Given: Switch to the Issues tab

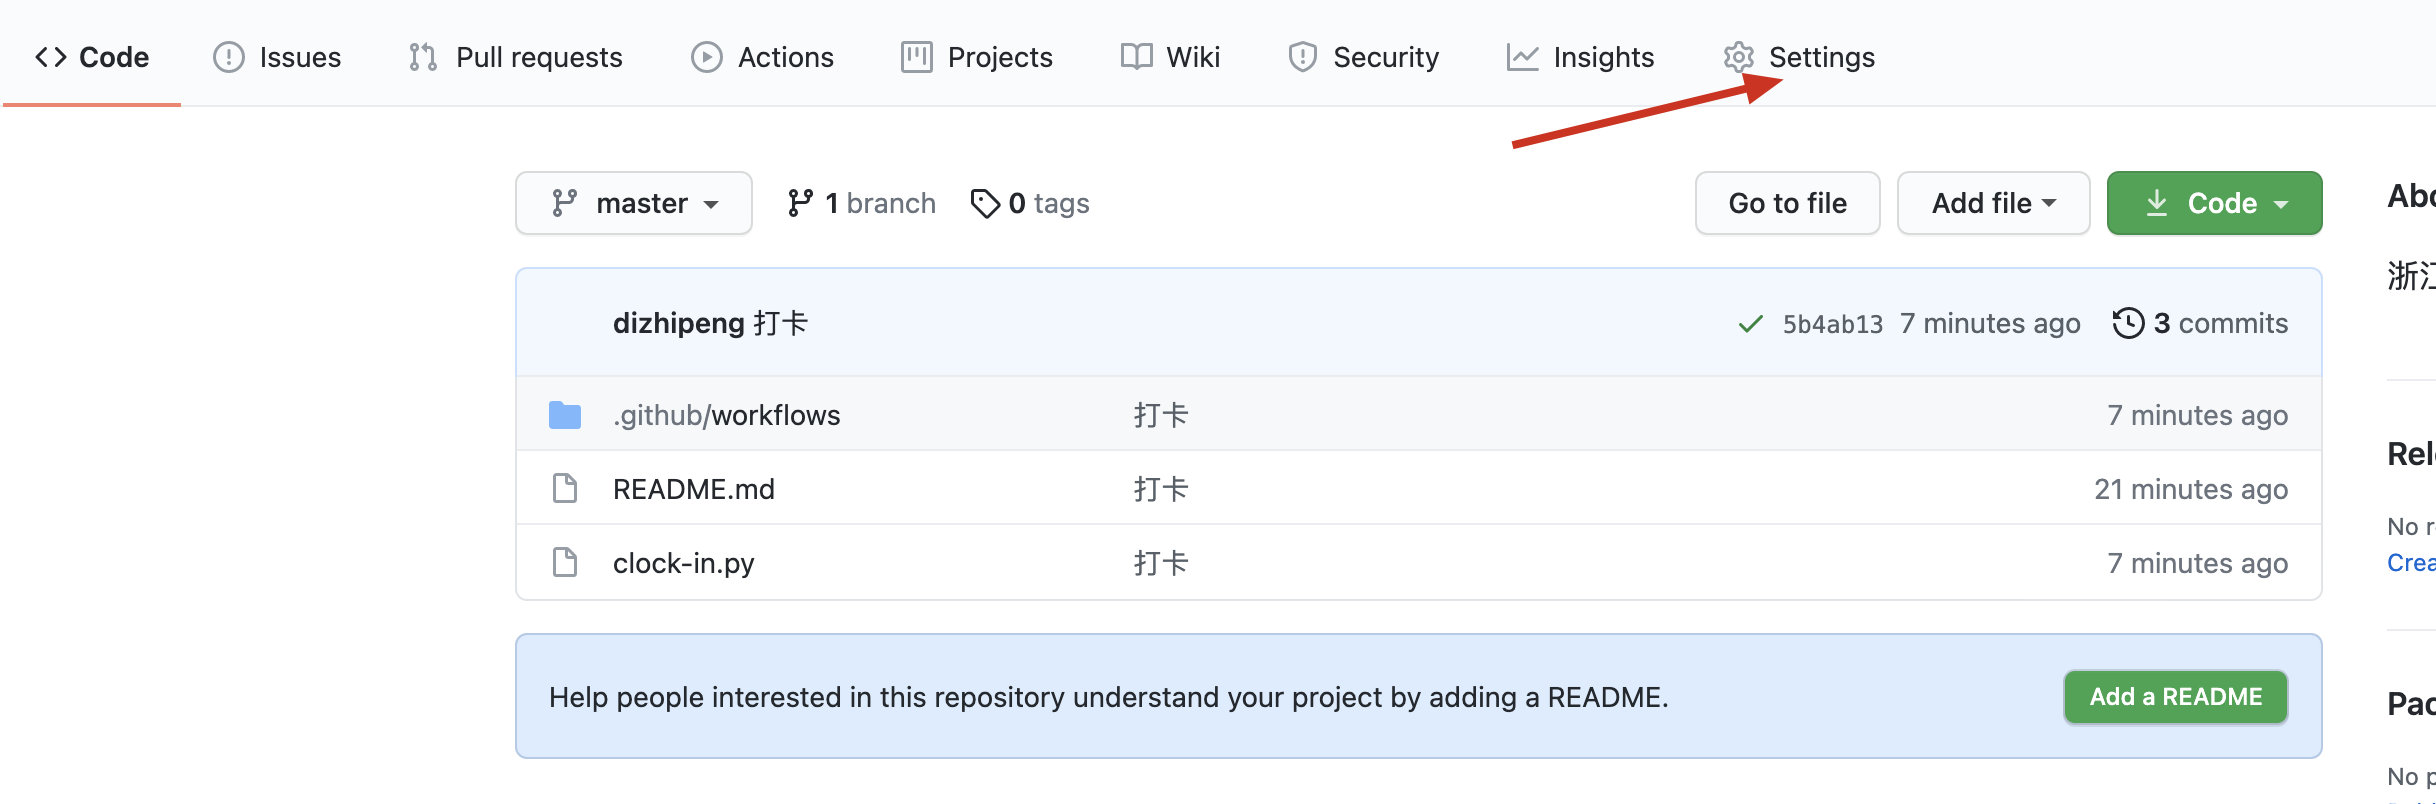Looking at the screenshot, I should (x=277, y=58).
